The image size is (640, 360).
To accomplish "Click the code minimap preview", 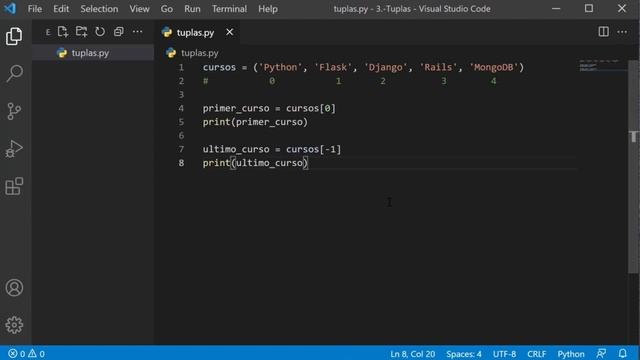I will point(602,66).
